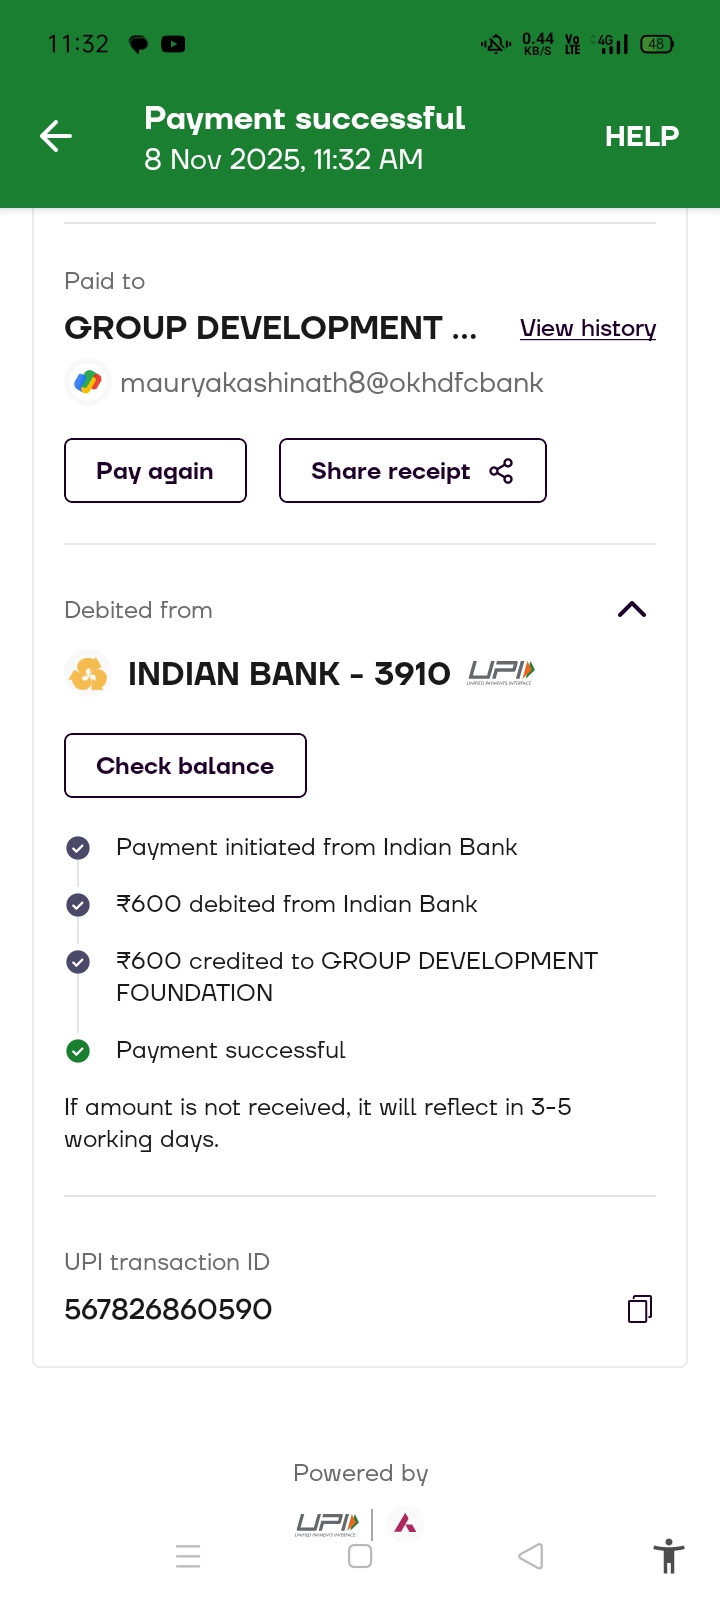Tap the green Payment successful checkmark
Screen dimensions: 720x1600
tap(78, 1050)
